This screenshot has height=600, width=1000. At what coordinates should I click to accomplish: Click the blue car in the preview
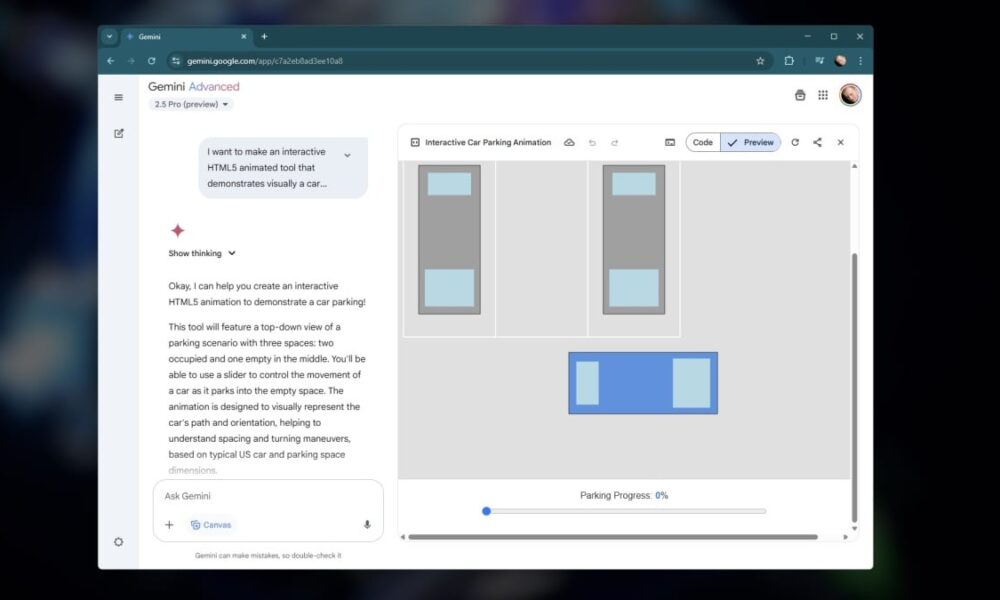(643, 383)
